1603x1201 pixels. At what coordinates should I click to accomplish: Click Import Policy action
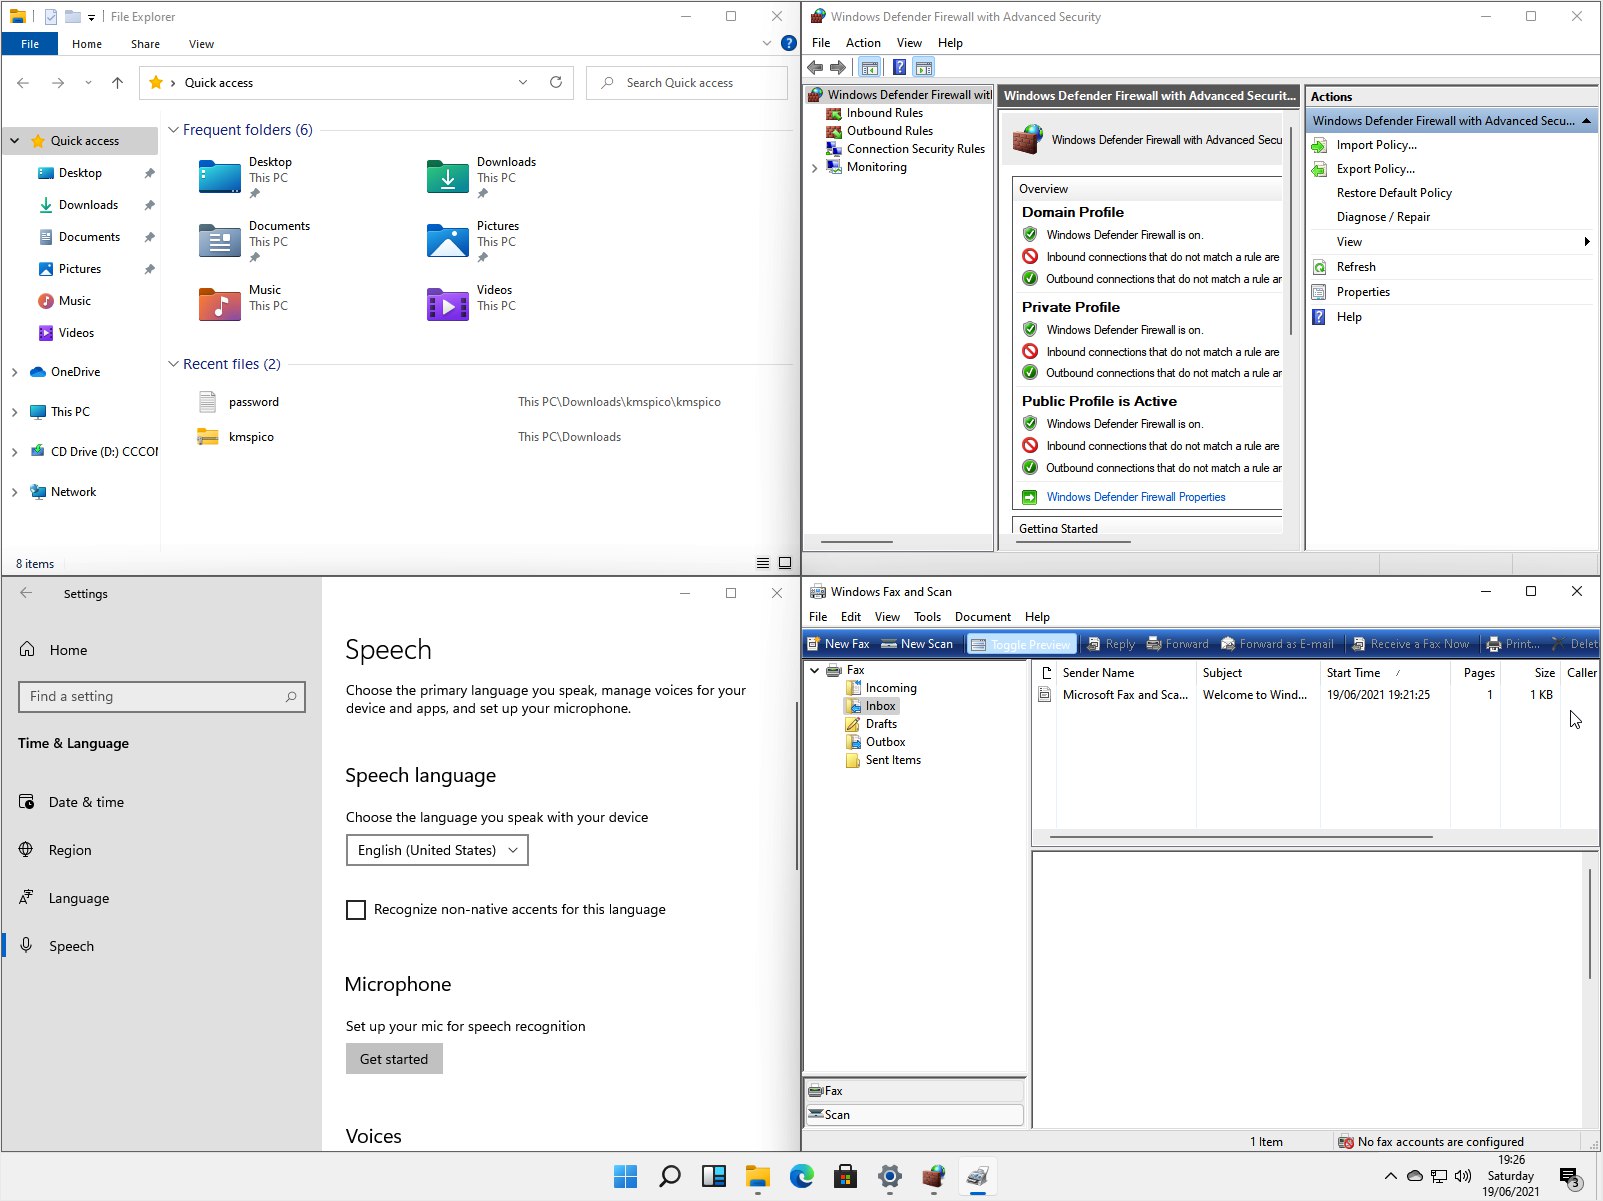click(1376, 145)
